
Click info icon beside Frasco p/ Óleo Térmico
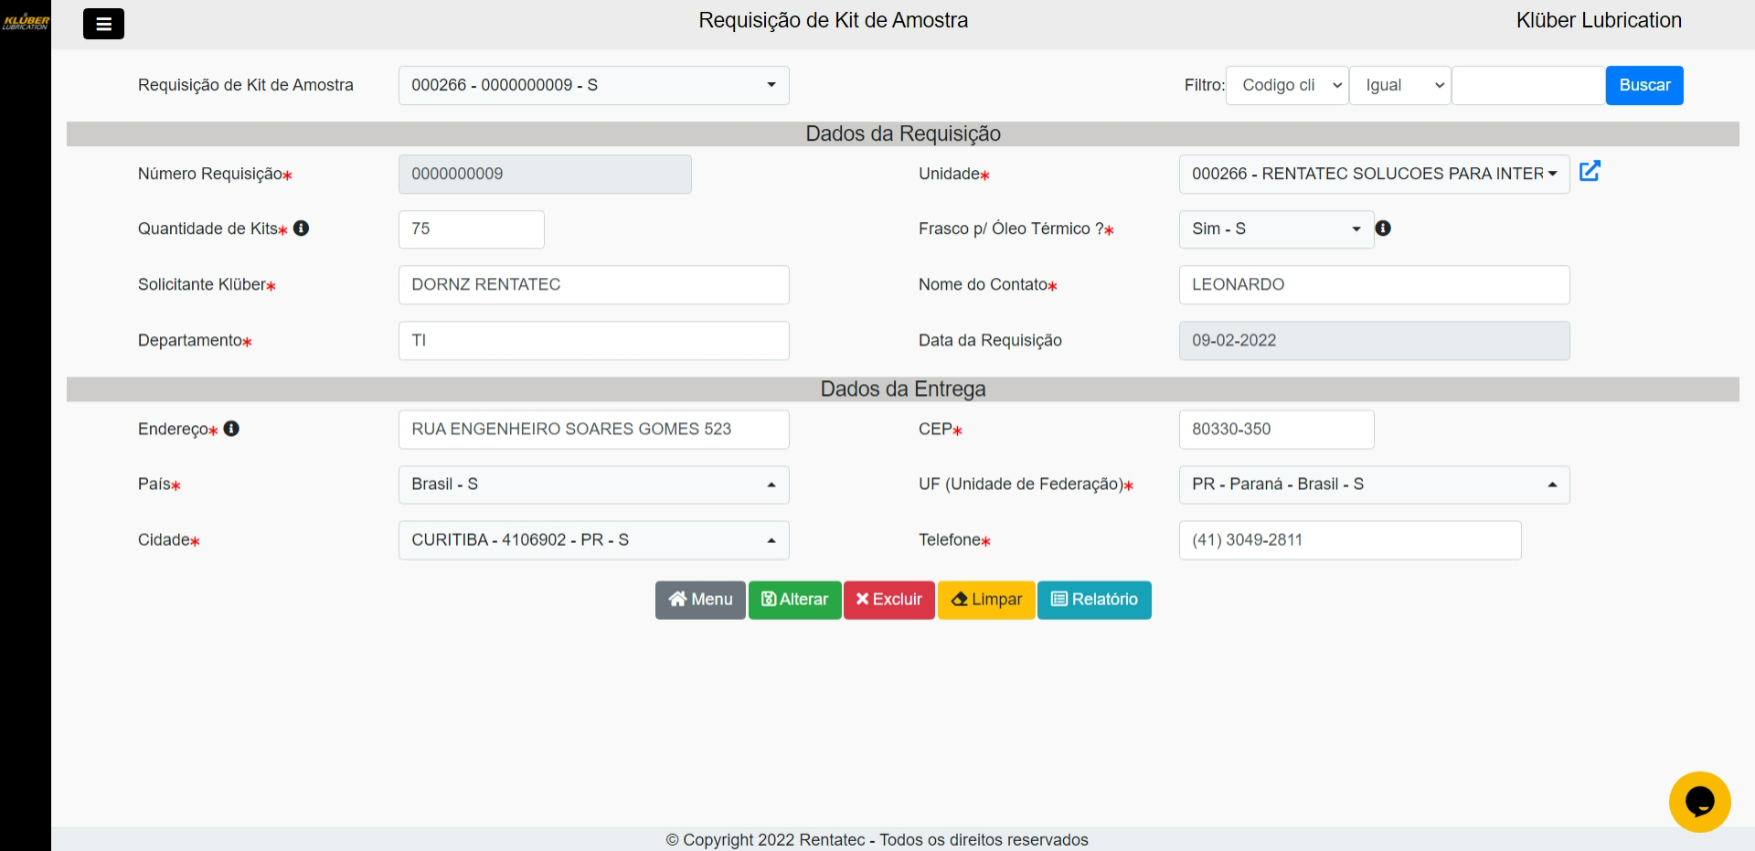(x=1383, y=228)
